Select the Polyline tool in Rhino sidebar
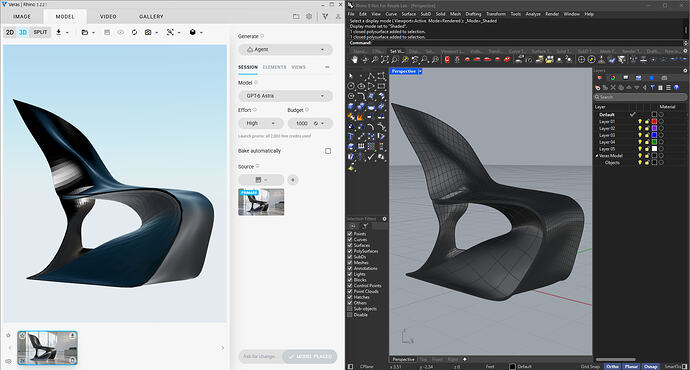The image size is (690, 370). tap(371, 76)
